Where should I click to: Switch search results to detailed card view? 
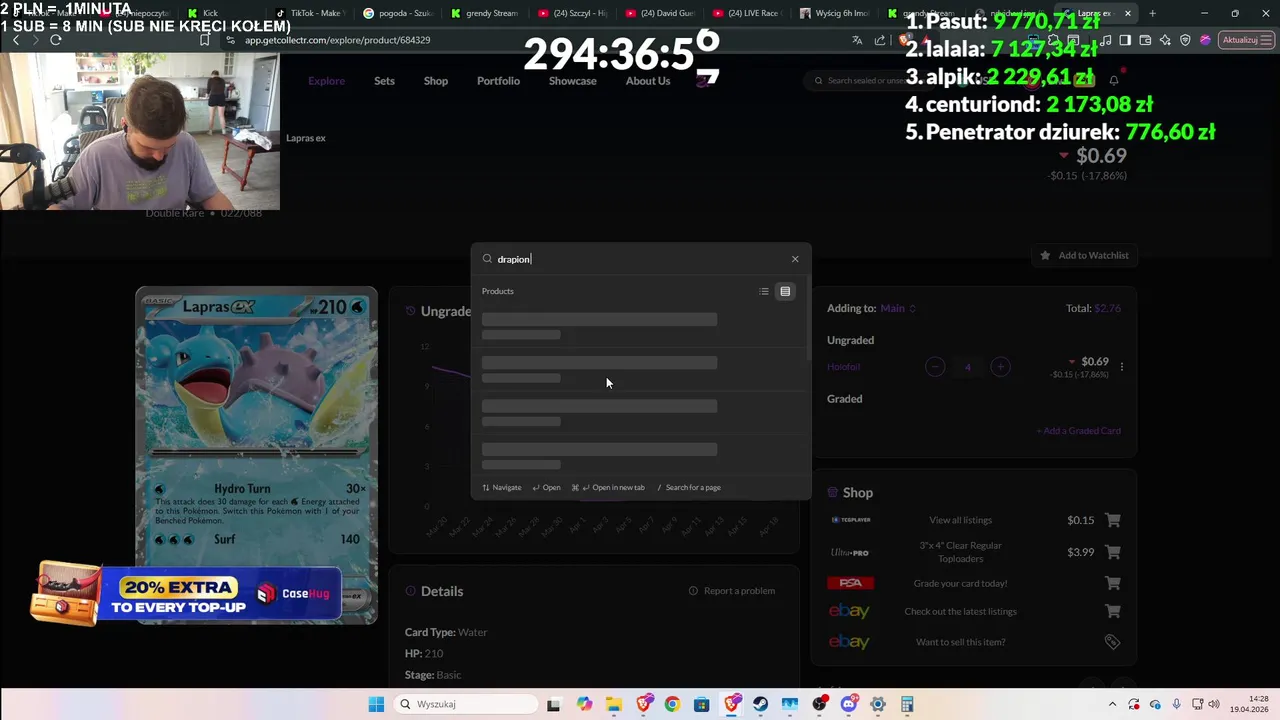pyautogui.click(x=785, y=291)
